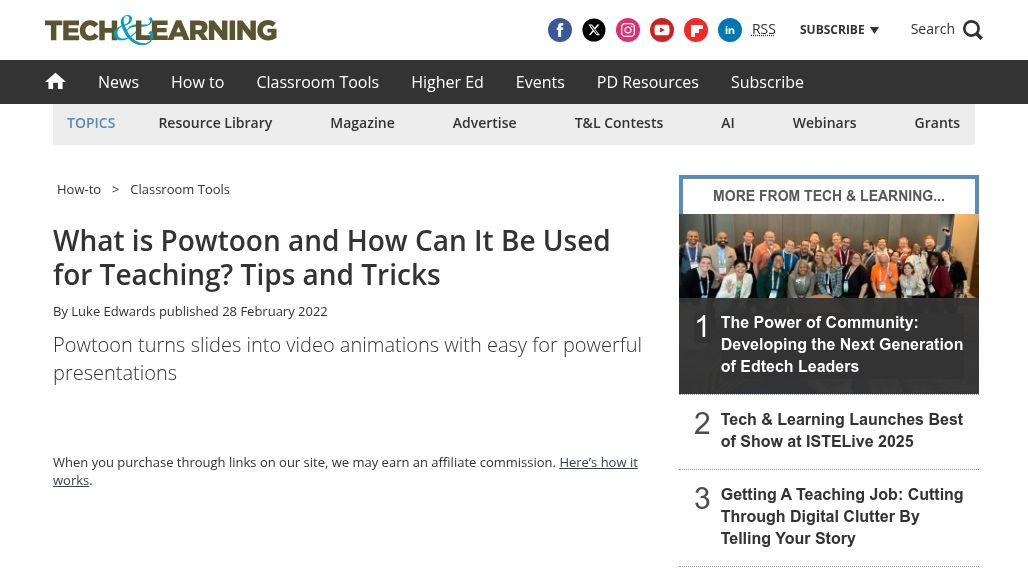Open the Magazine topic link
The width and height of the screenshot is (1028, 578).
coord(363,123)
